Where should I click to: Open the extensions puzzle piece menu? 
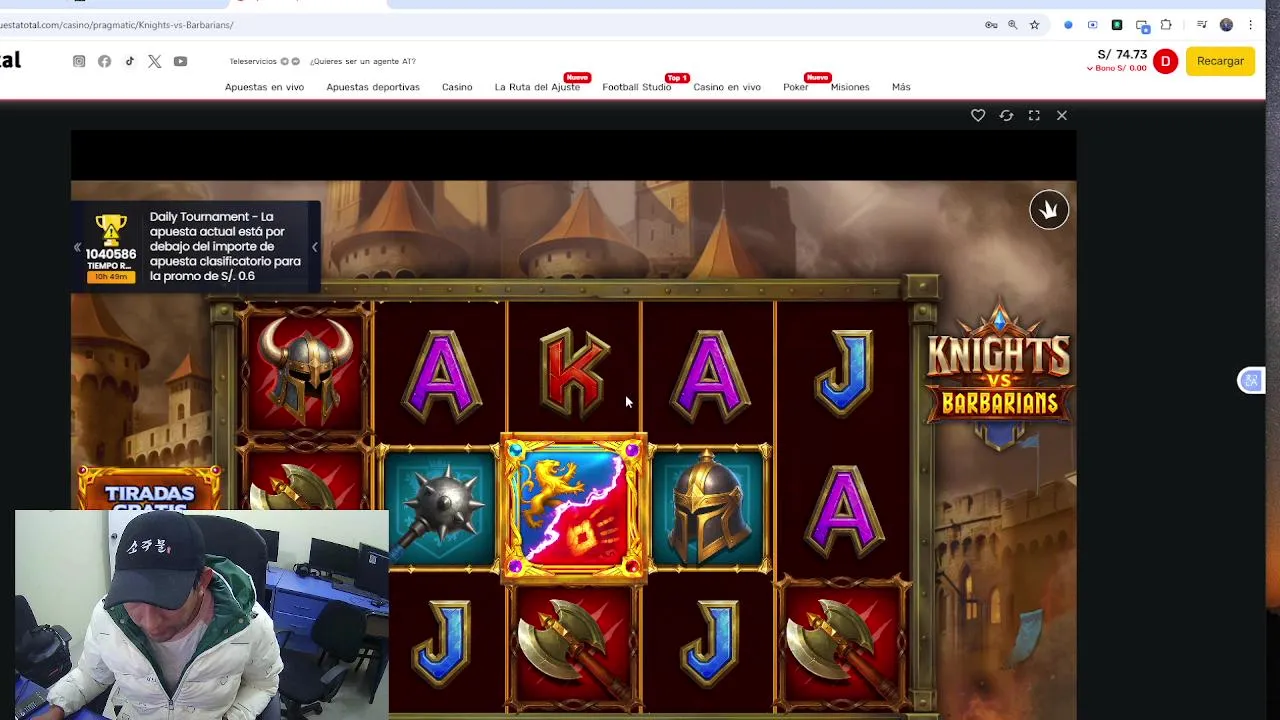pos(1166,25)
